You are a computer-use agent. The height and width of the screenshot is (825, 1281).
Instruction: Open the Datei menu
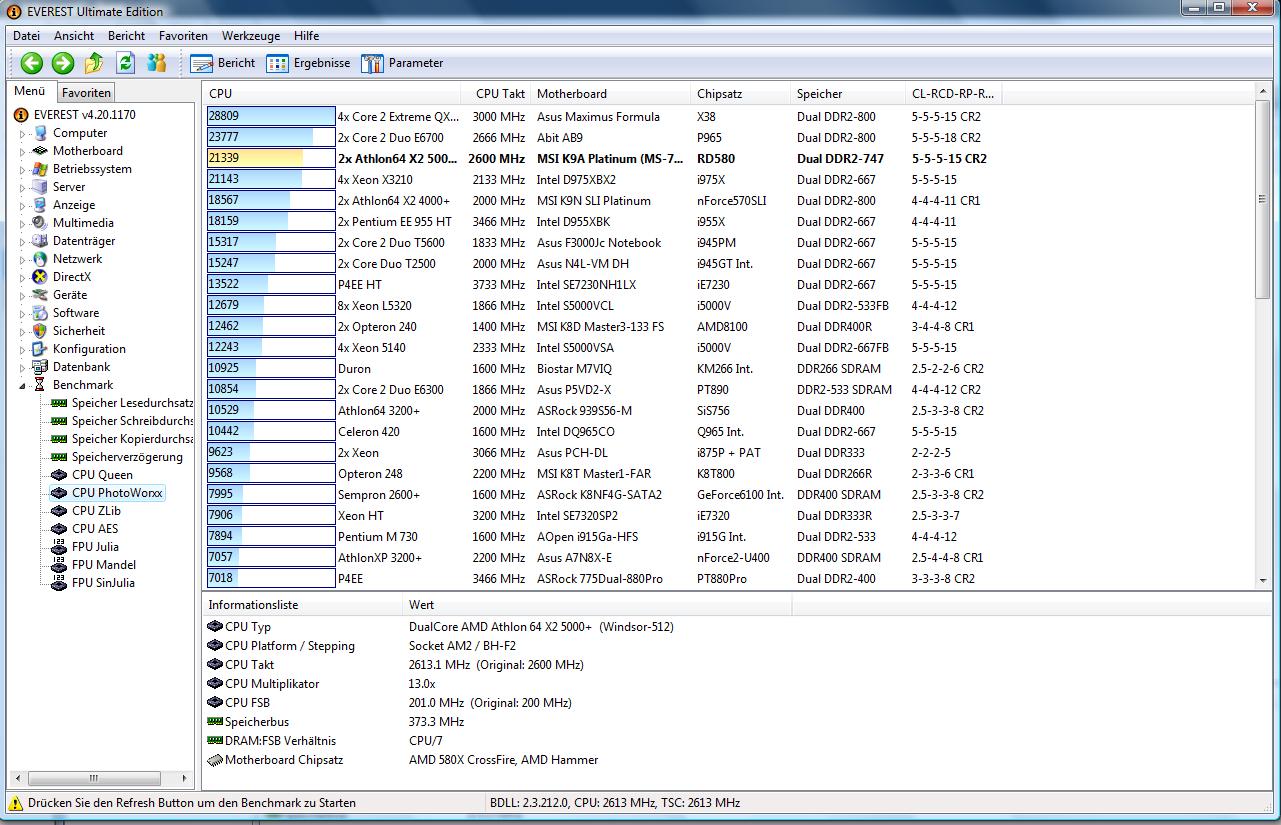[26, 36]
